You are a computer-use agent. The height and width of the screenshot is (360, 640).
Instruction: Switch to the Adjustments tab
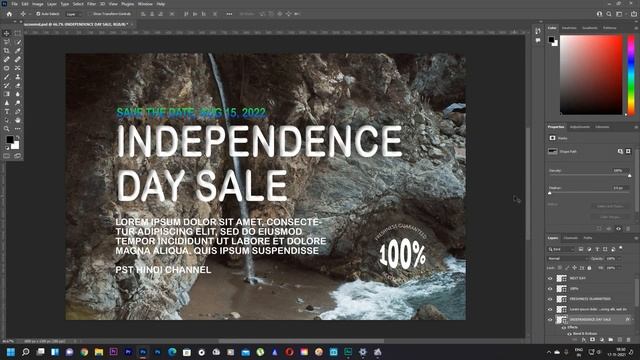tap(580, 127)
